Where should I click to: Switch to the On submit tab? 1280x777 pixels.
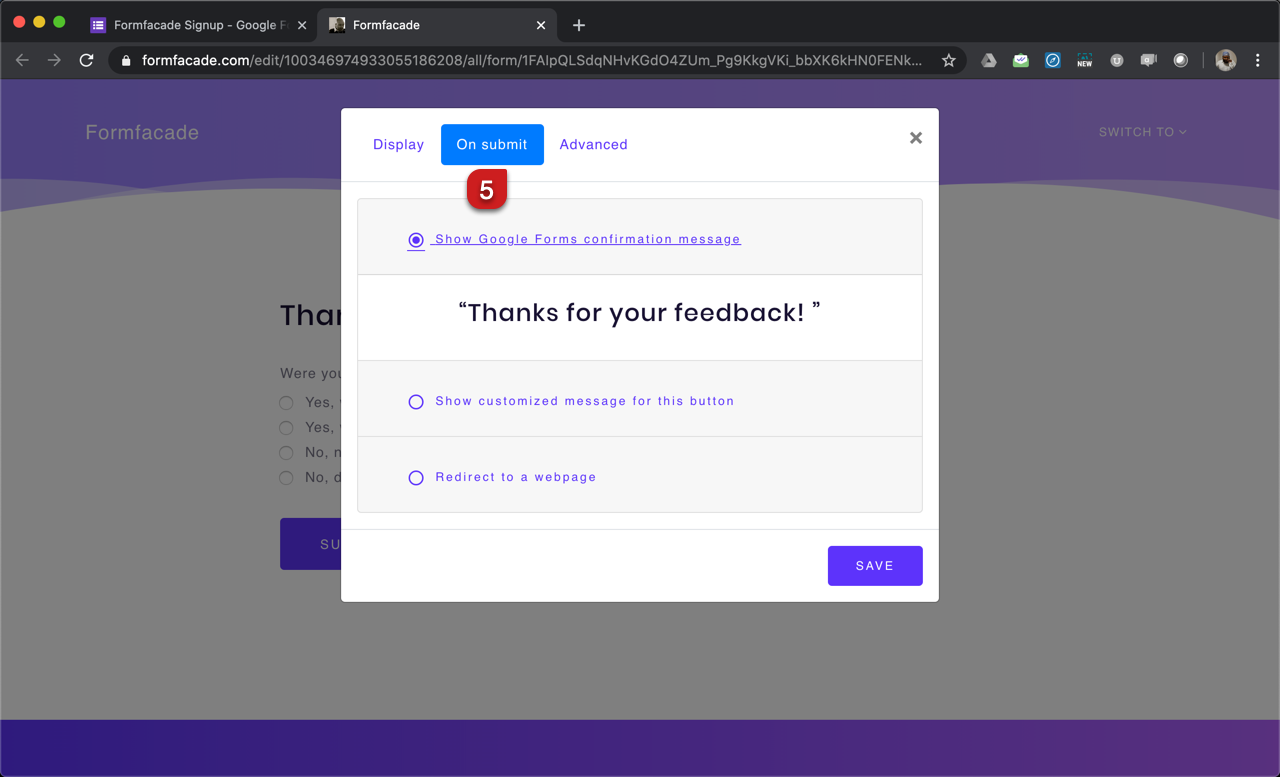pyautogui.click(x=492, y=144)
